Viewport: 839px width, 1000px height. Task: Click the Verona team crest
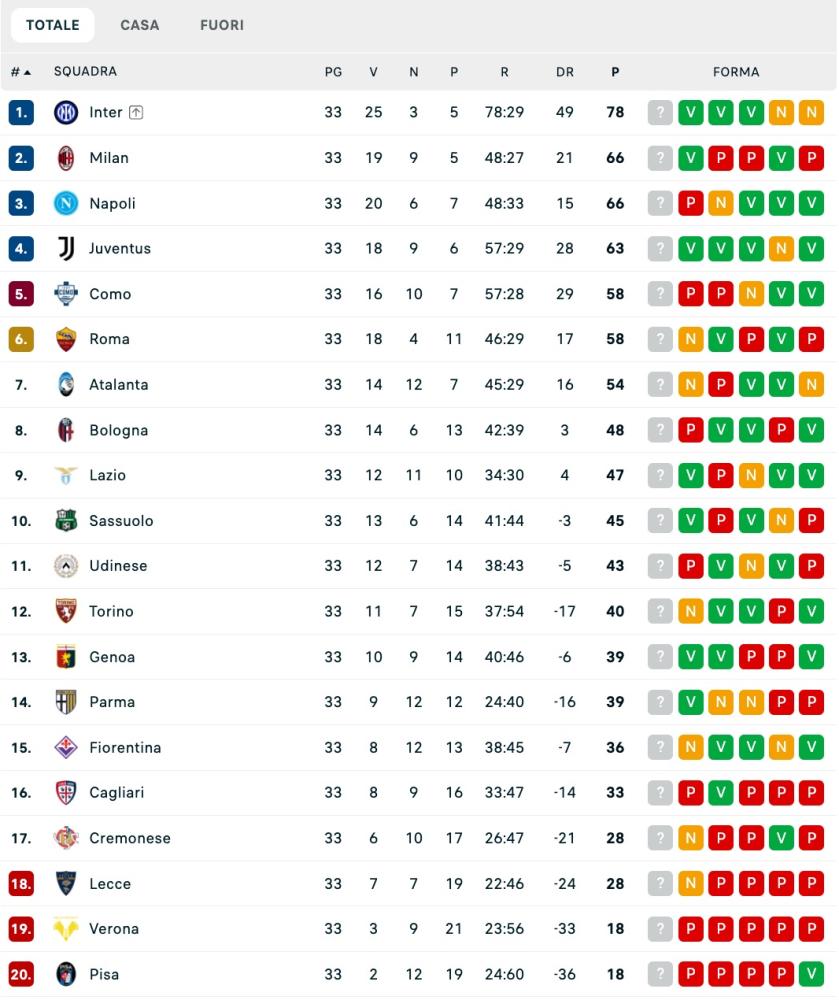click(x=66, y=929)
